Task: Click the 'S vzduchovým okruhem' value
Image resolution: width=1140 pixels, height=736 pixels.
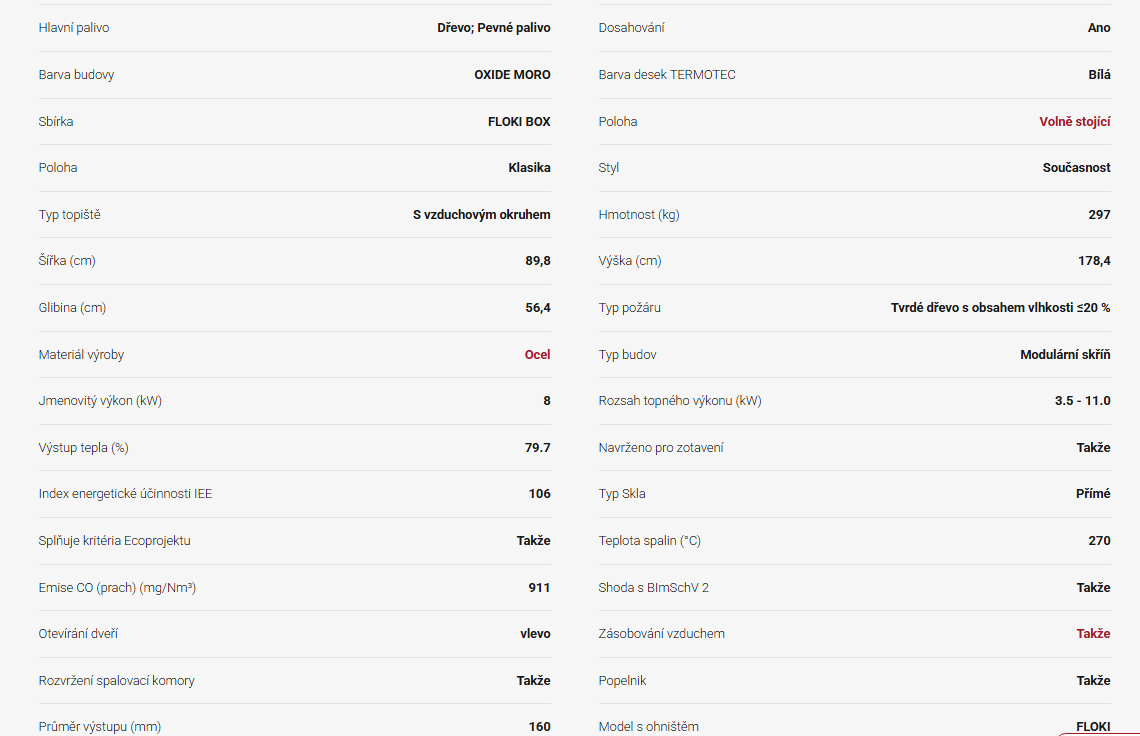Action: [x=481, y=214]
